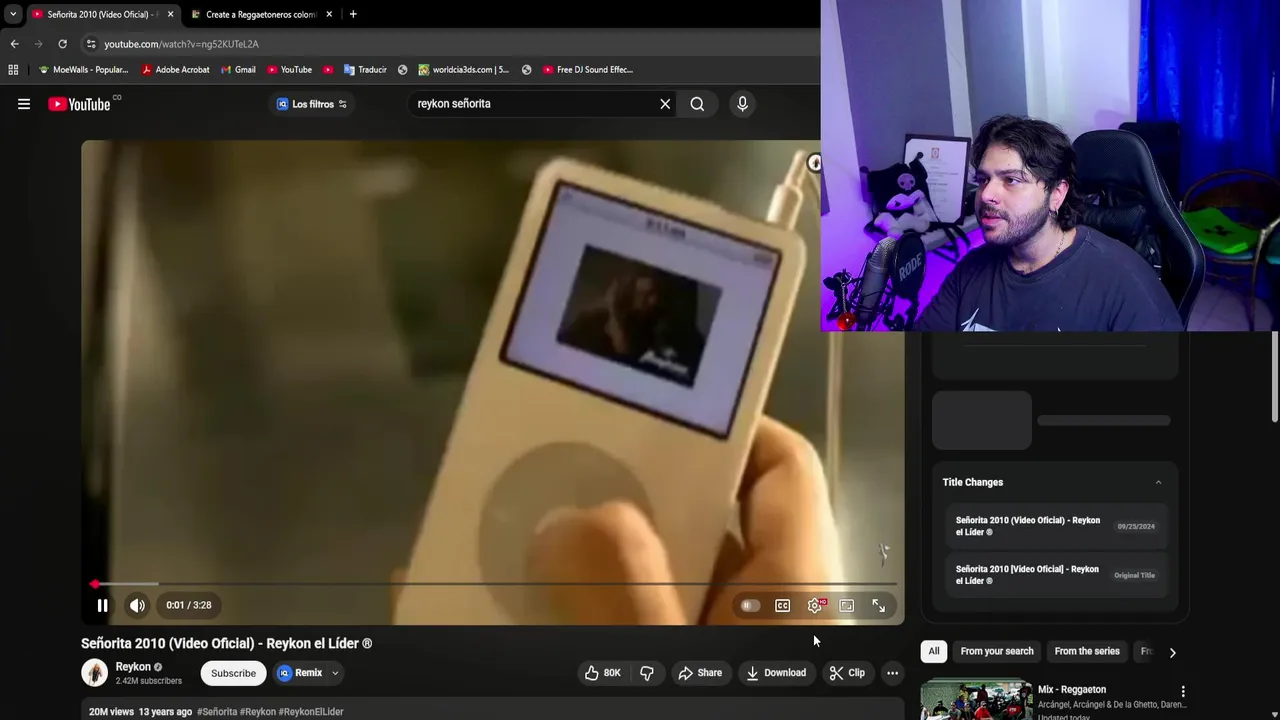
Task: Go back in browser history
Action: 14,44
